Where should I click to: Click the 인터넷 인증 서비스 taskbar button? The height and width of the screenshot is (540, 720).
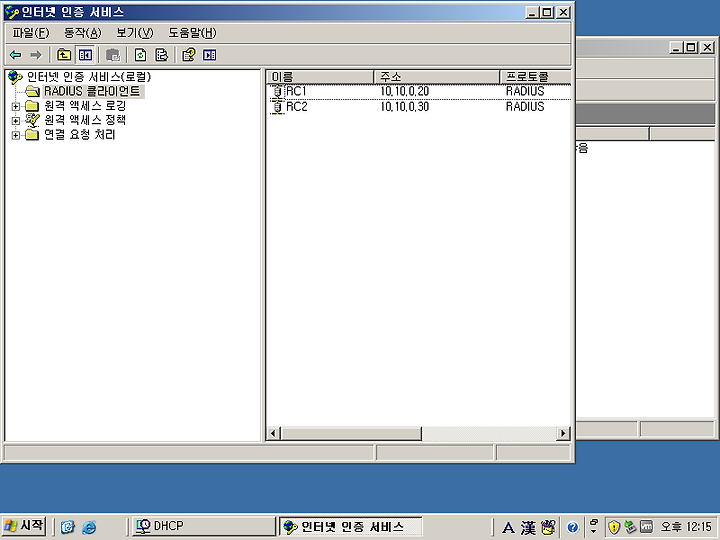351,527
